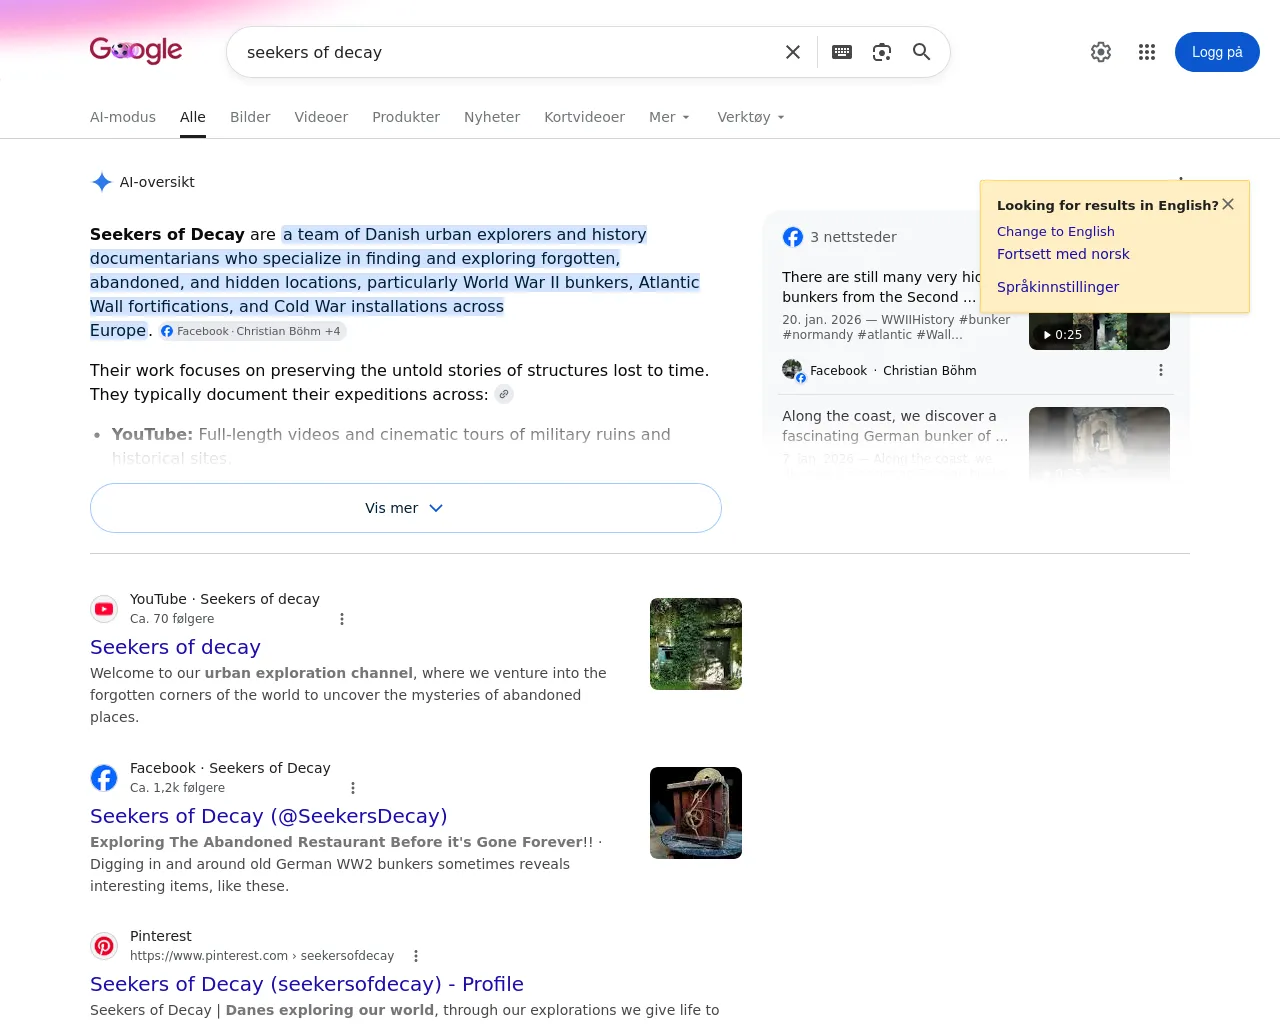Click the search by image camera icon
This screenshot has width=1280, height=1024.
pyautogui.click(x=882, y=52)
